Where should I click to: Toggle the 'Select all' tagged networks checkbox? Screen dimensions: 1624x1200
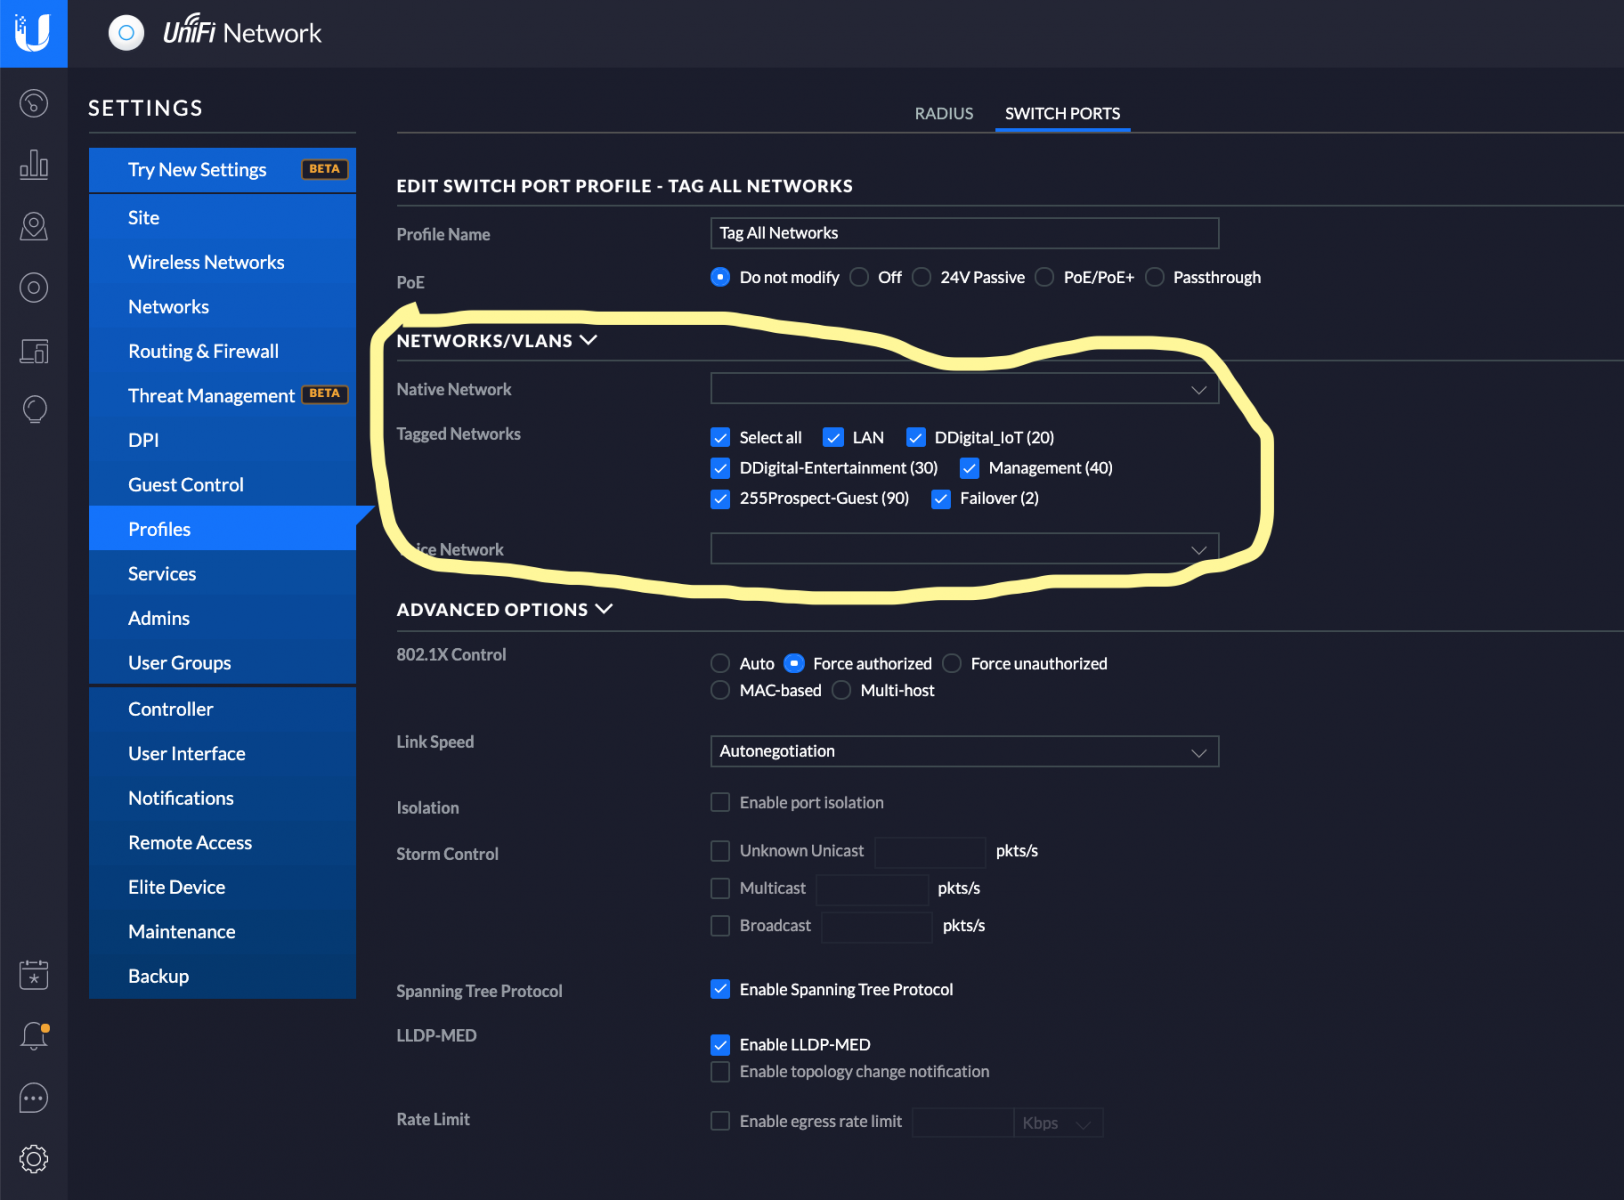point(720,437)
